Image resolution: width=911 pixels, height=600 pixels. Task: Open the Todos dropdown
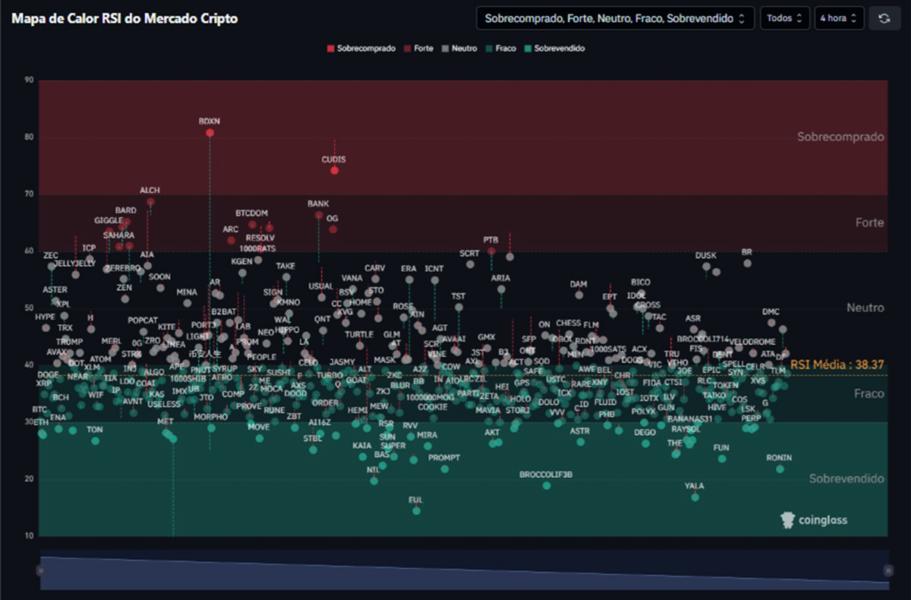click(785, 17)
